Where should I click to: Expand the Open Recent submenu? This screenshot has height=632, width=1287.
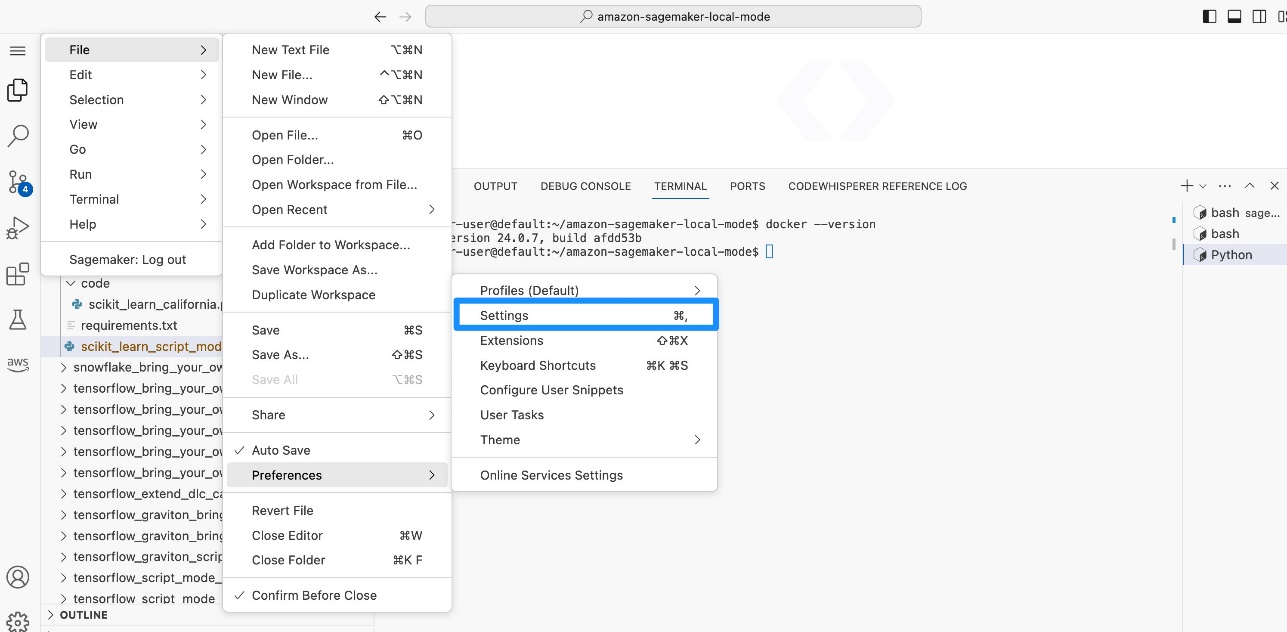click(x=337, y=210)
